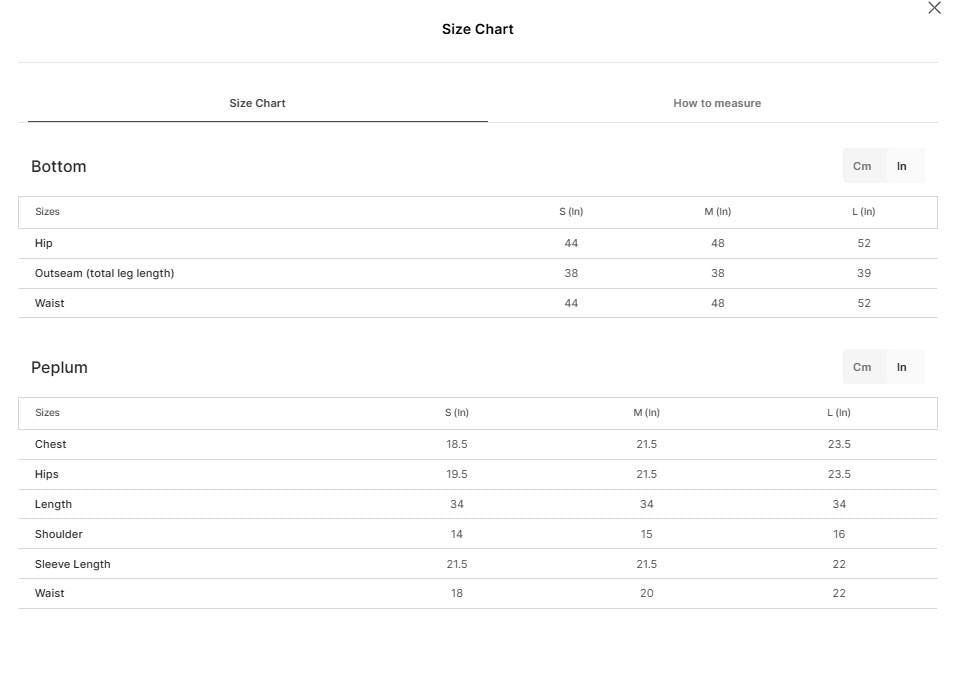Click the Bottom table L (In) column header

point(863,212)
